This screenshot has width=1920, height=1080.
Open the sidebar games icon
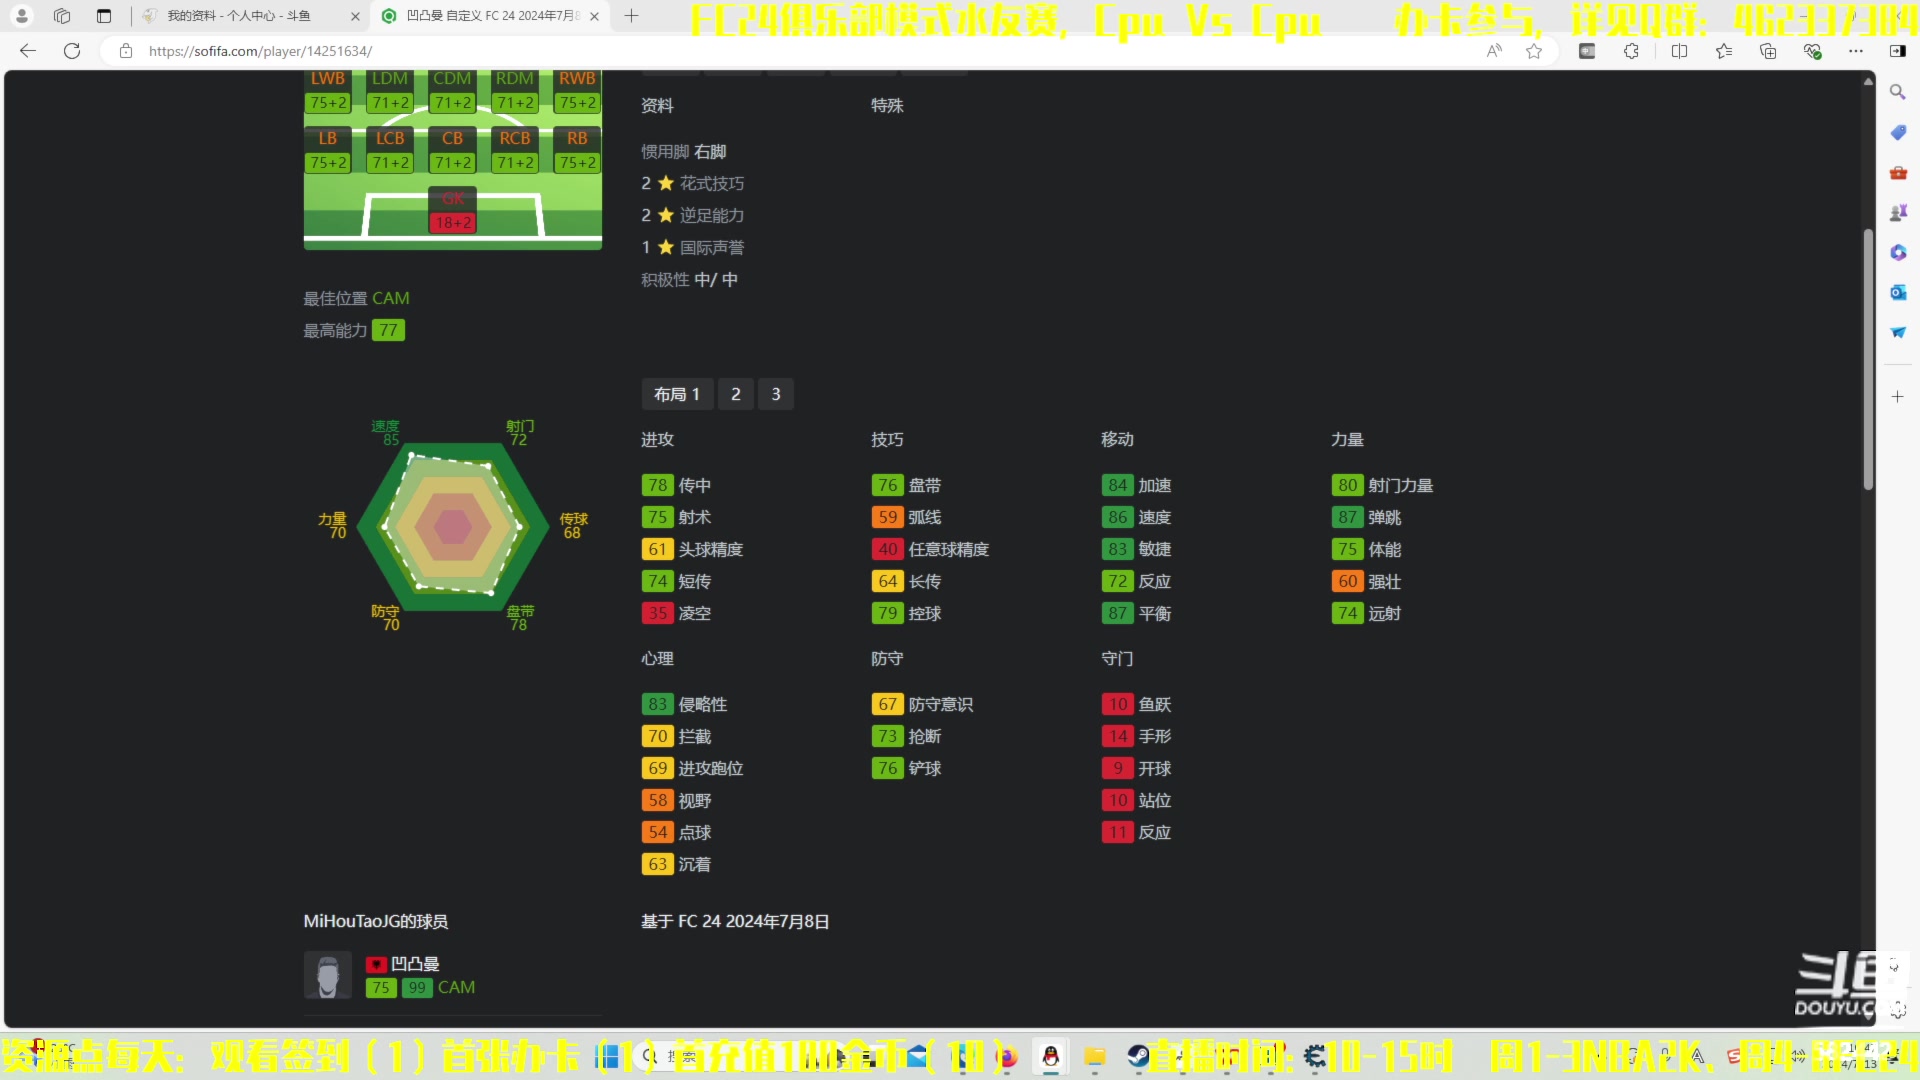pyautogui.click(x=1898, y=212)
